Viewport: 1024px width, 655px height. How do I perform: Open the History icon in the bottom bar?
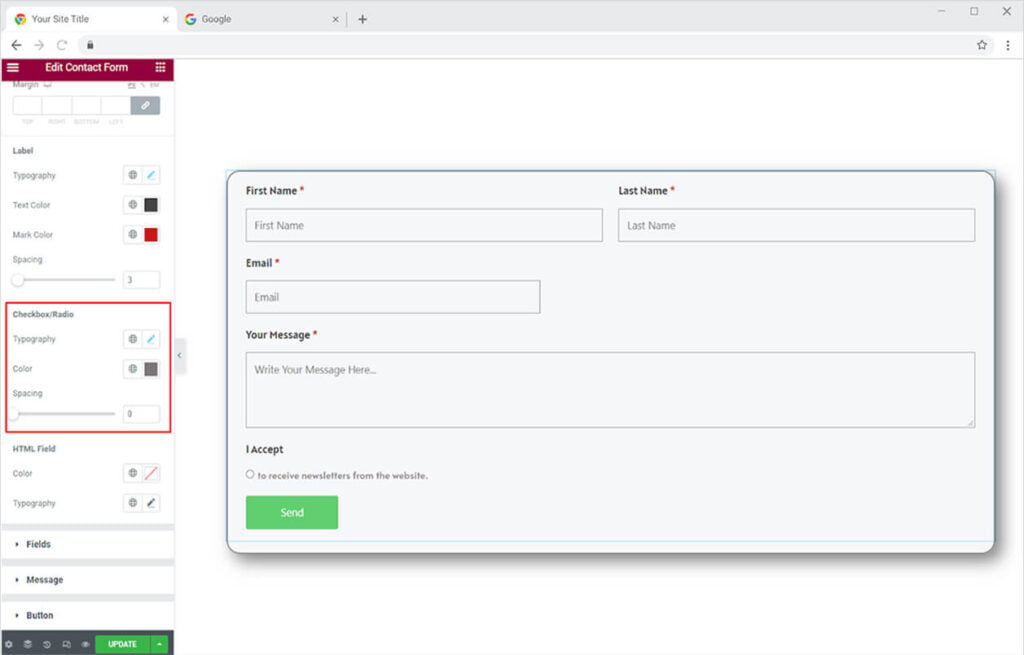click(47, 644)
